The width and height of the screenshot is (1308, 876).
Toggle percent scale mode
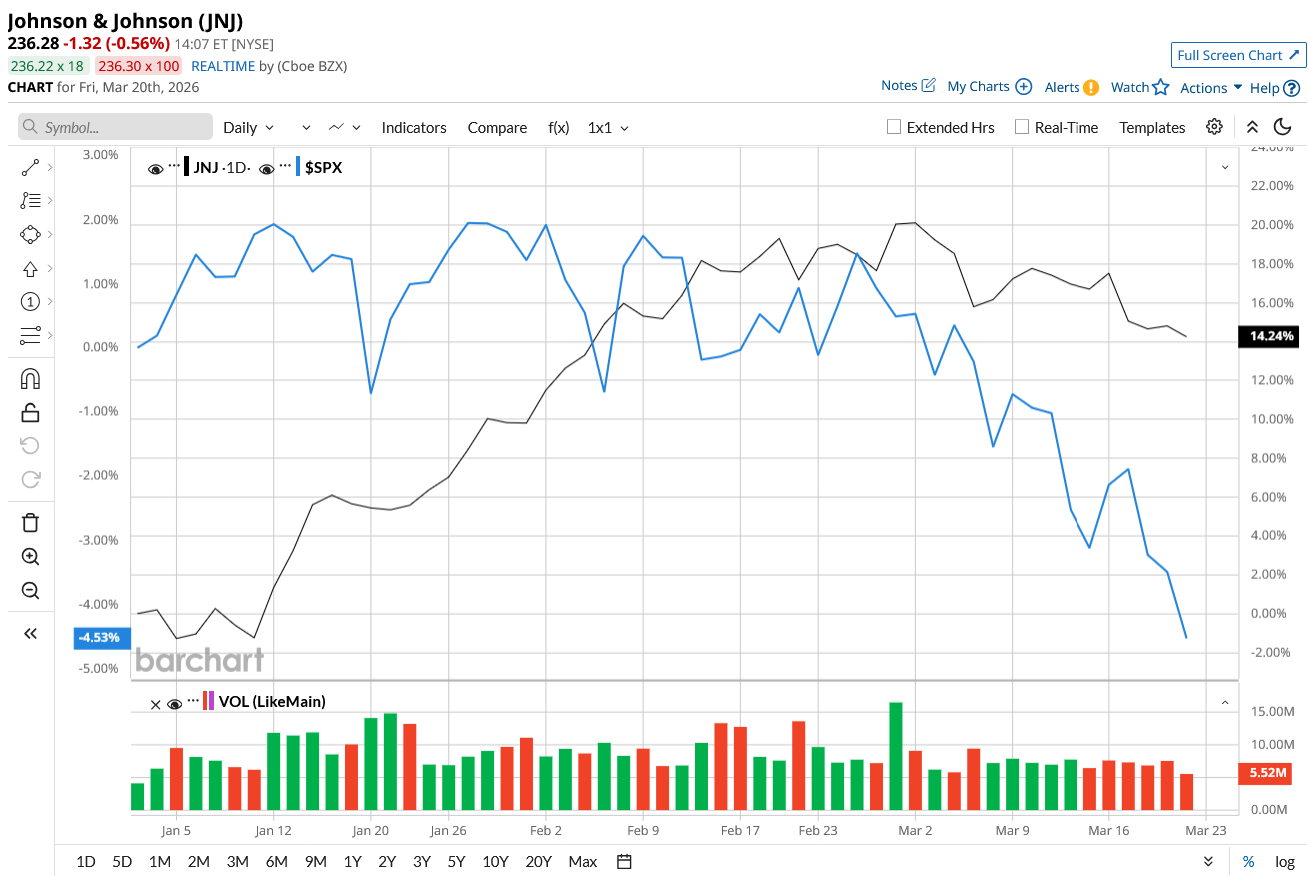click(1249, 862)
